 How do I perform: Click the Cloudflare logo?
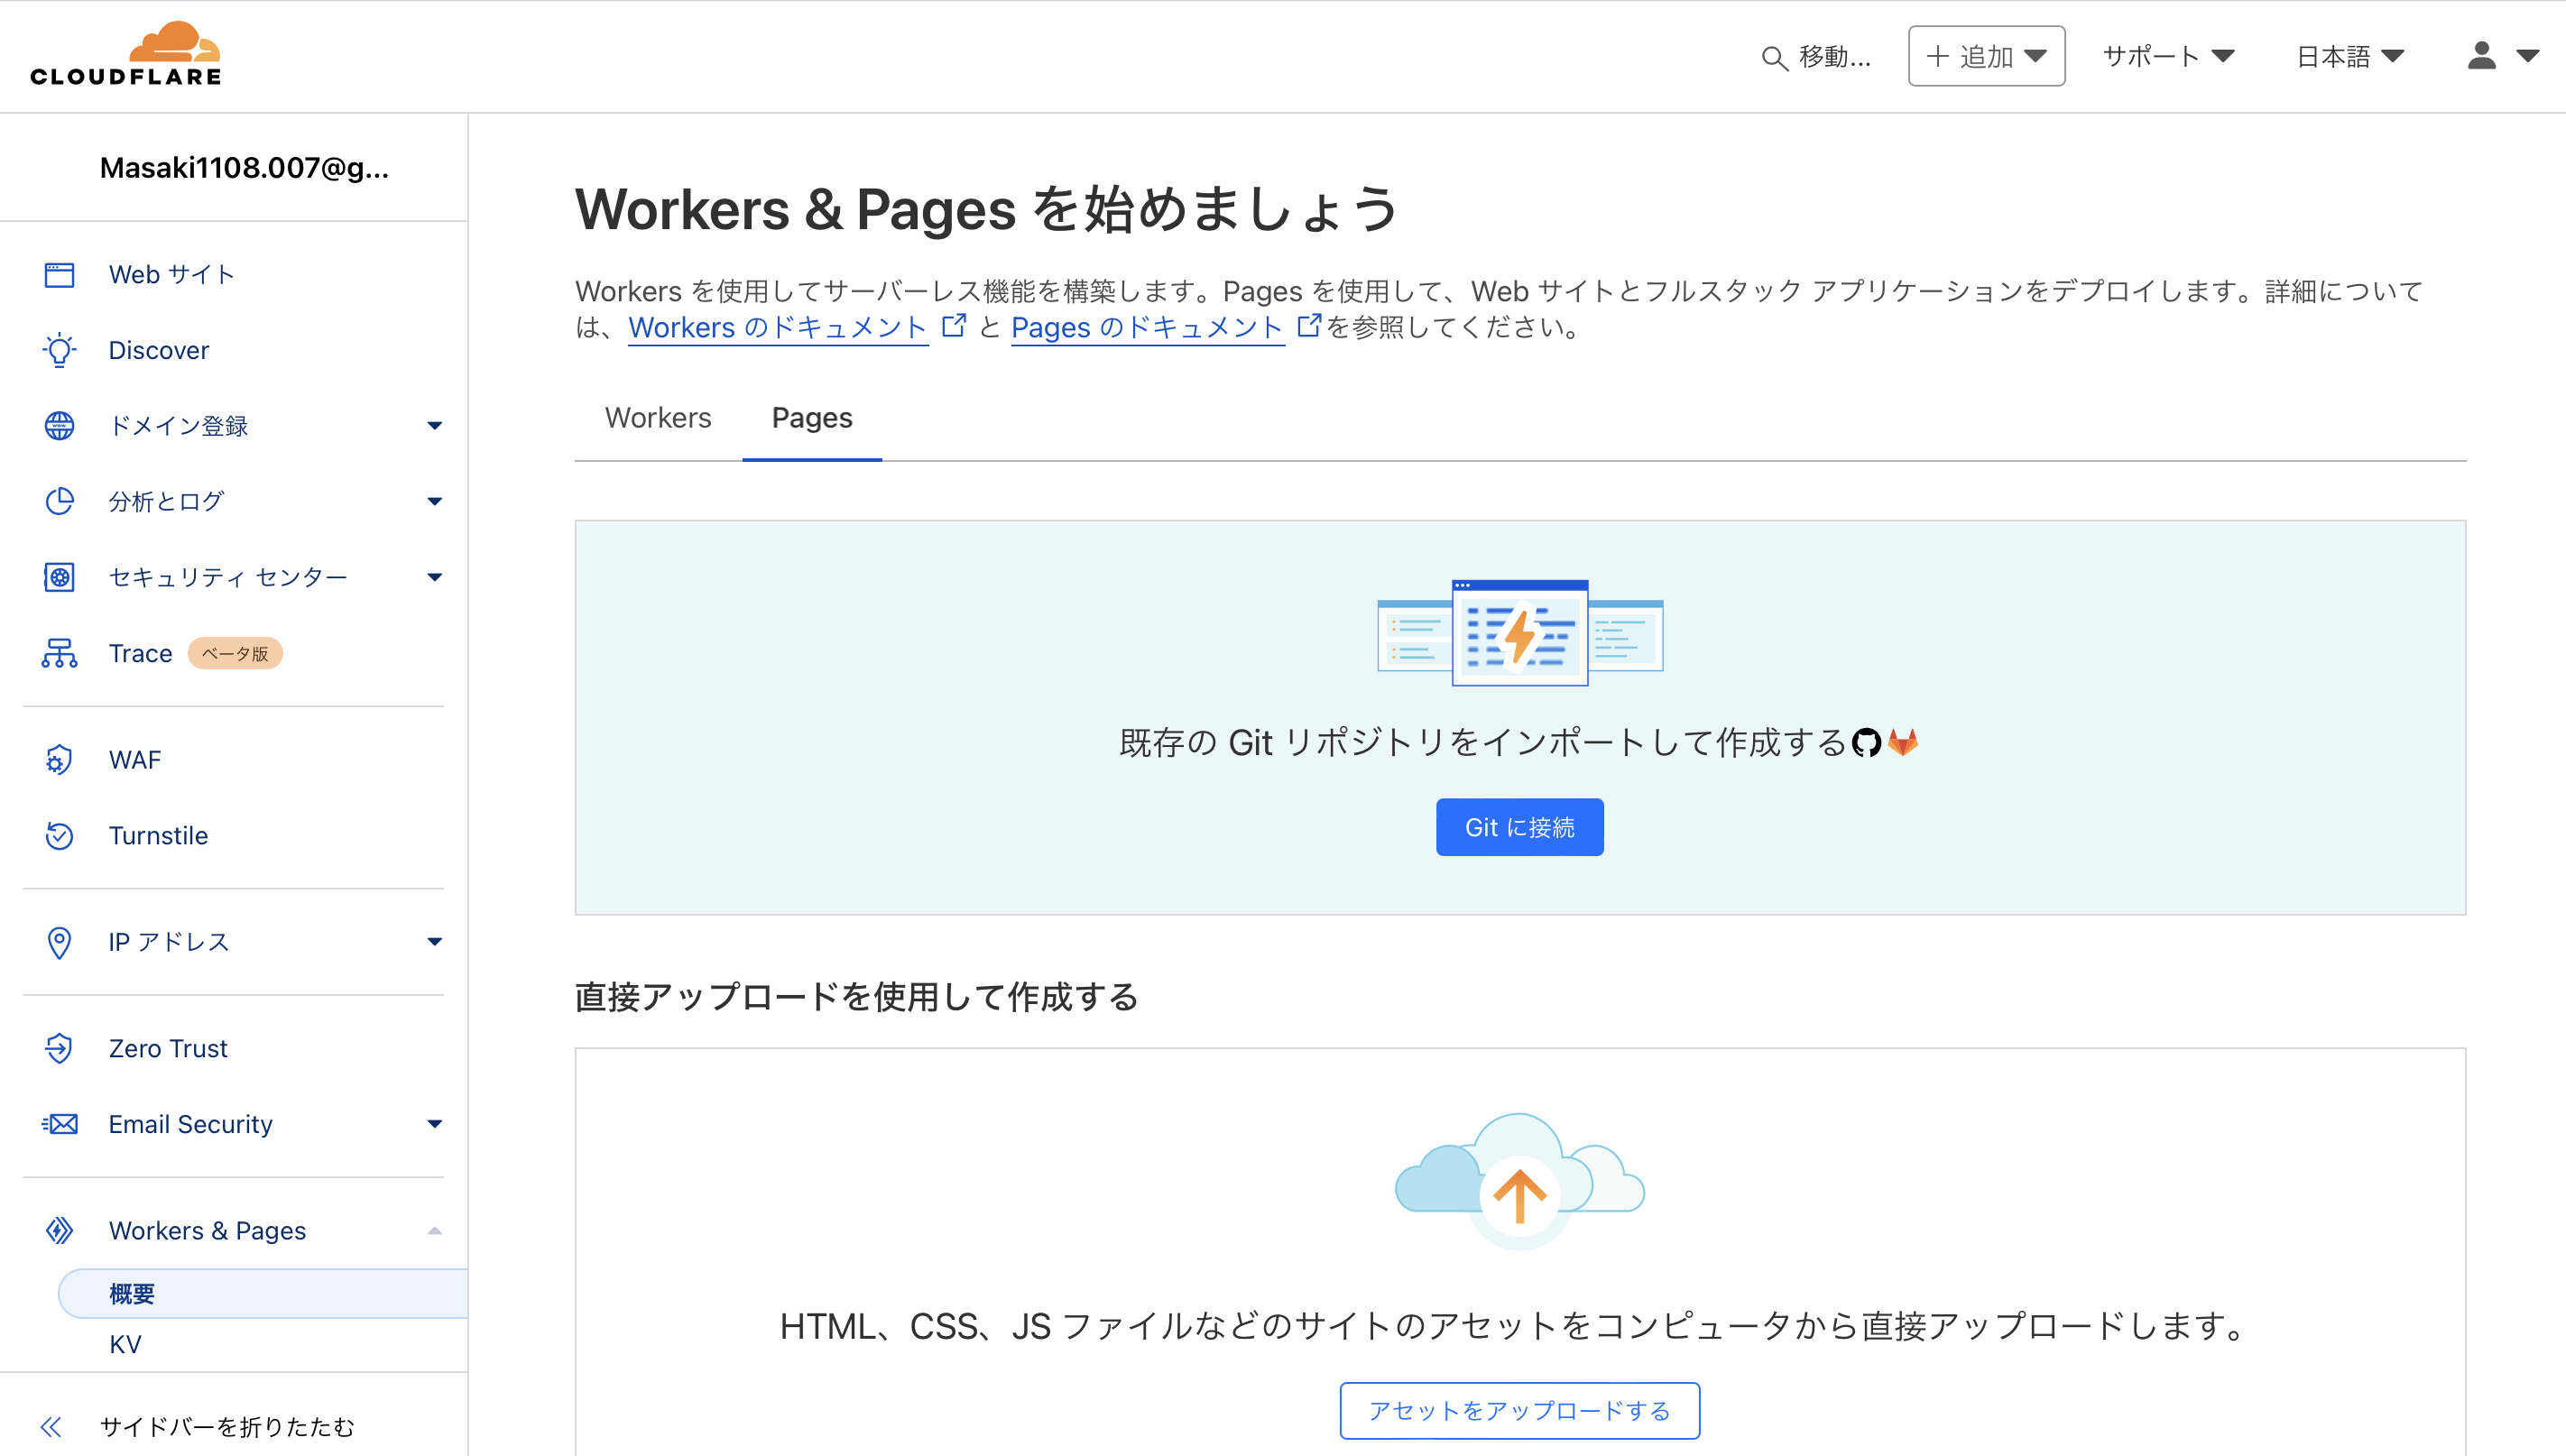126,54
